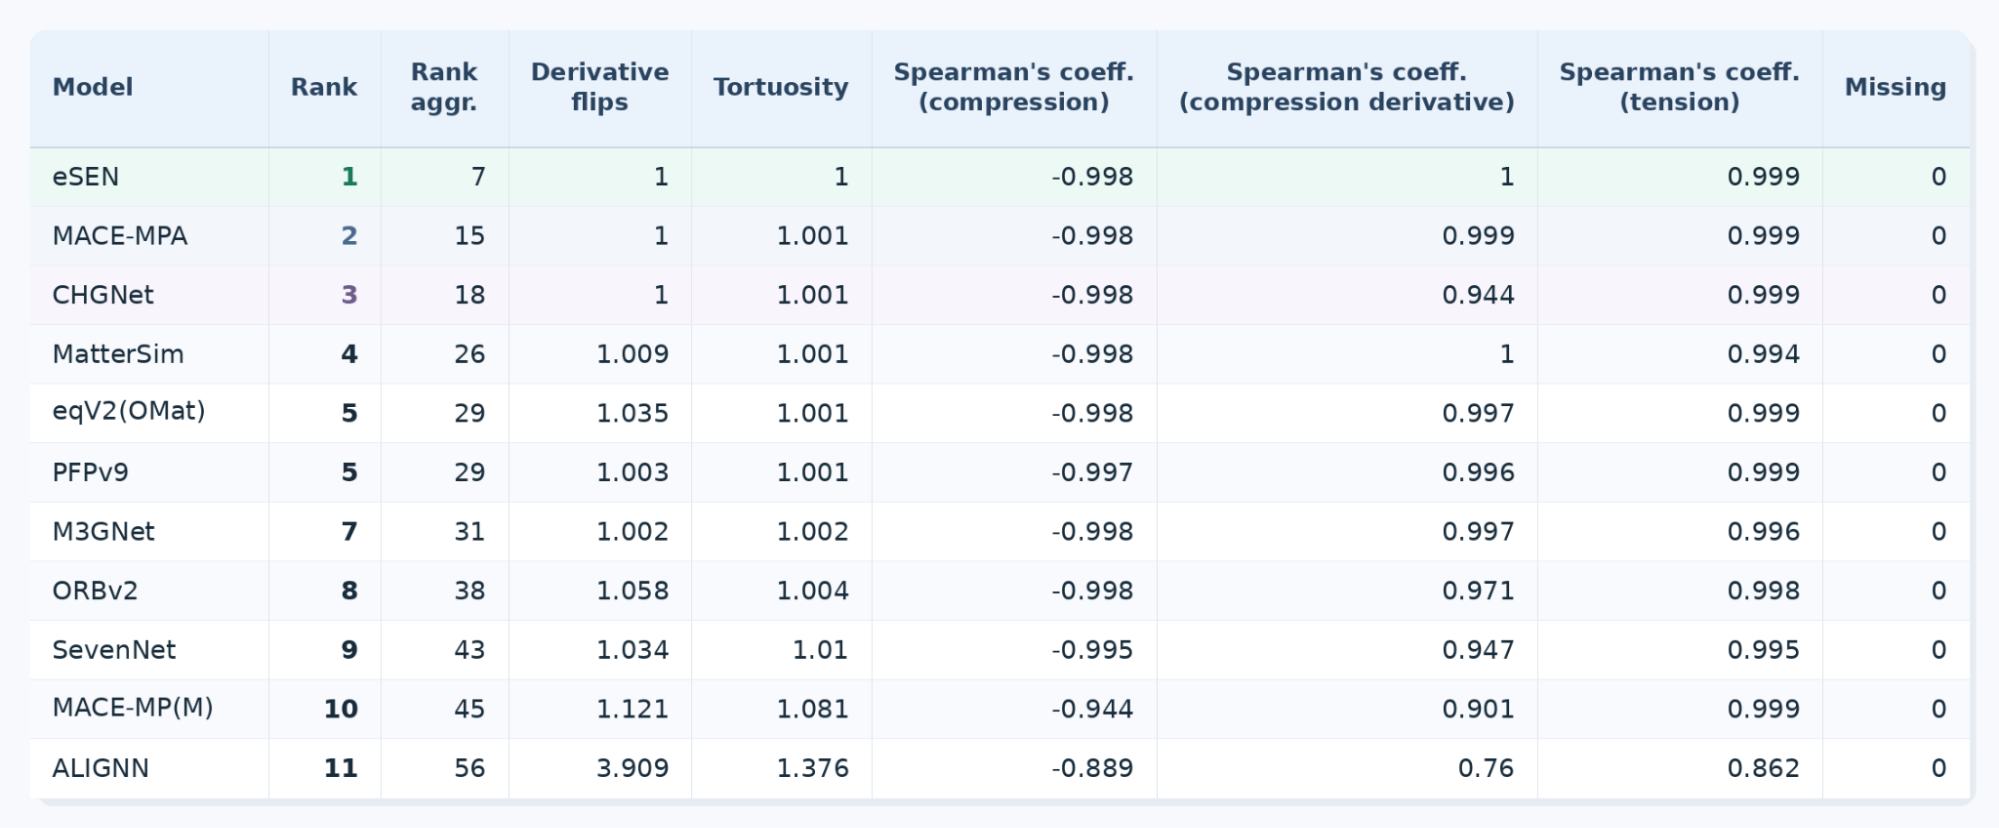Sort table by the Model column header
Viewport: 1999px width, 828px height.
point(92,87)
